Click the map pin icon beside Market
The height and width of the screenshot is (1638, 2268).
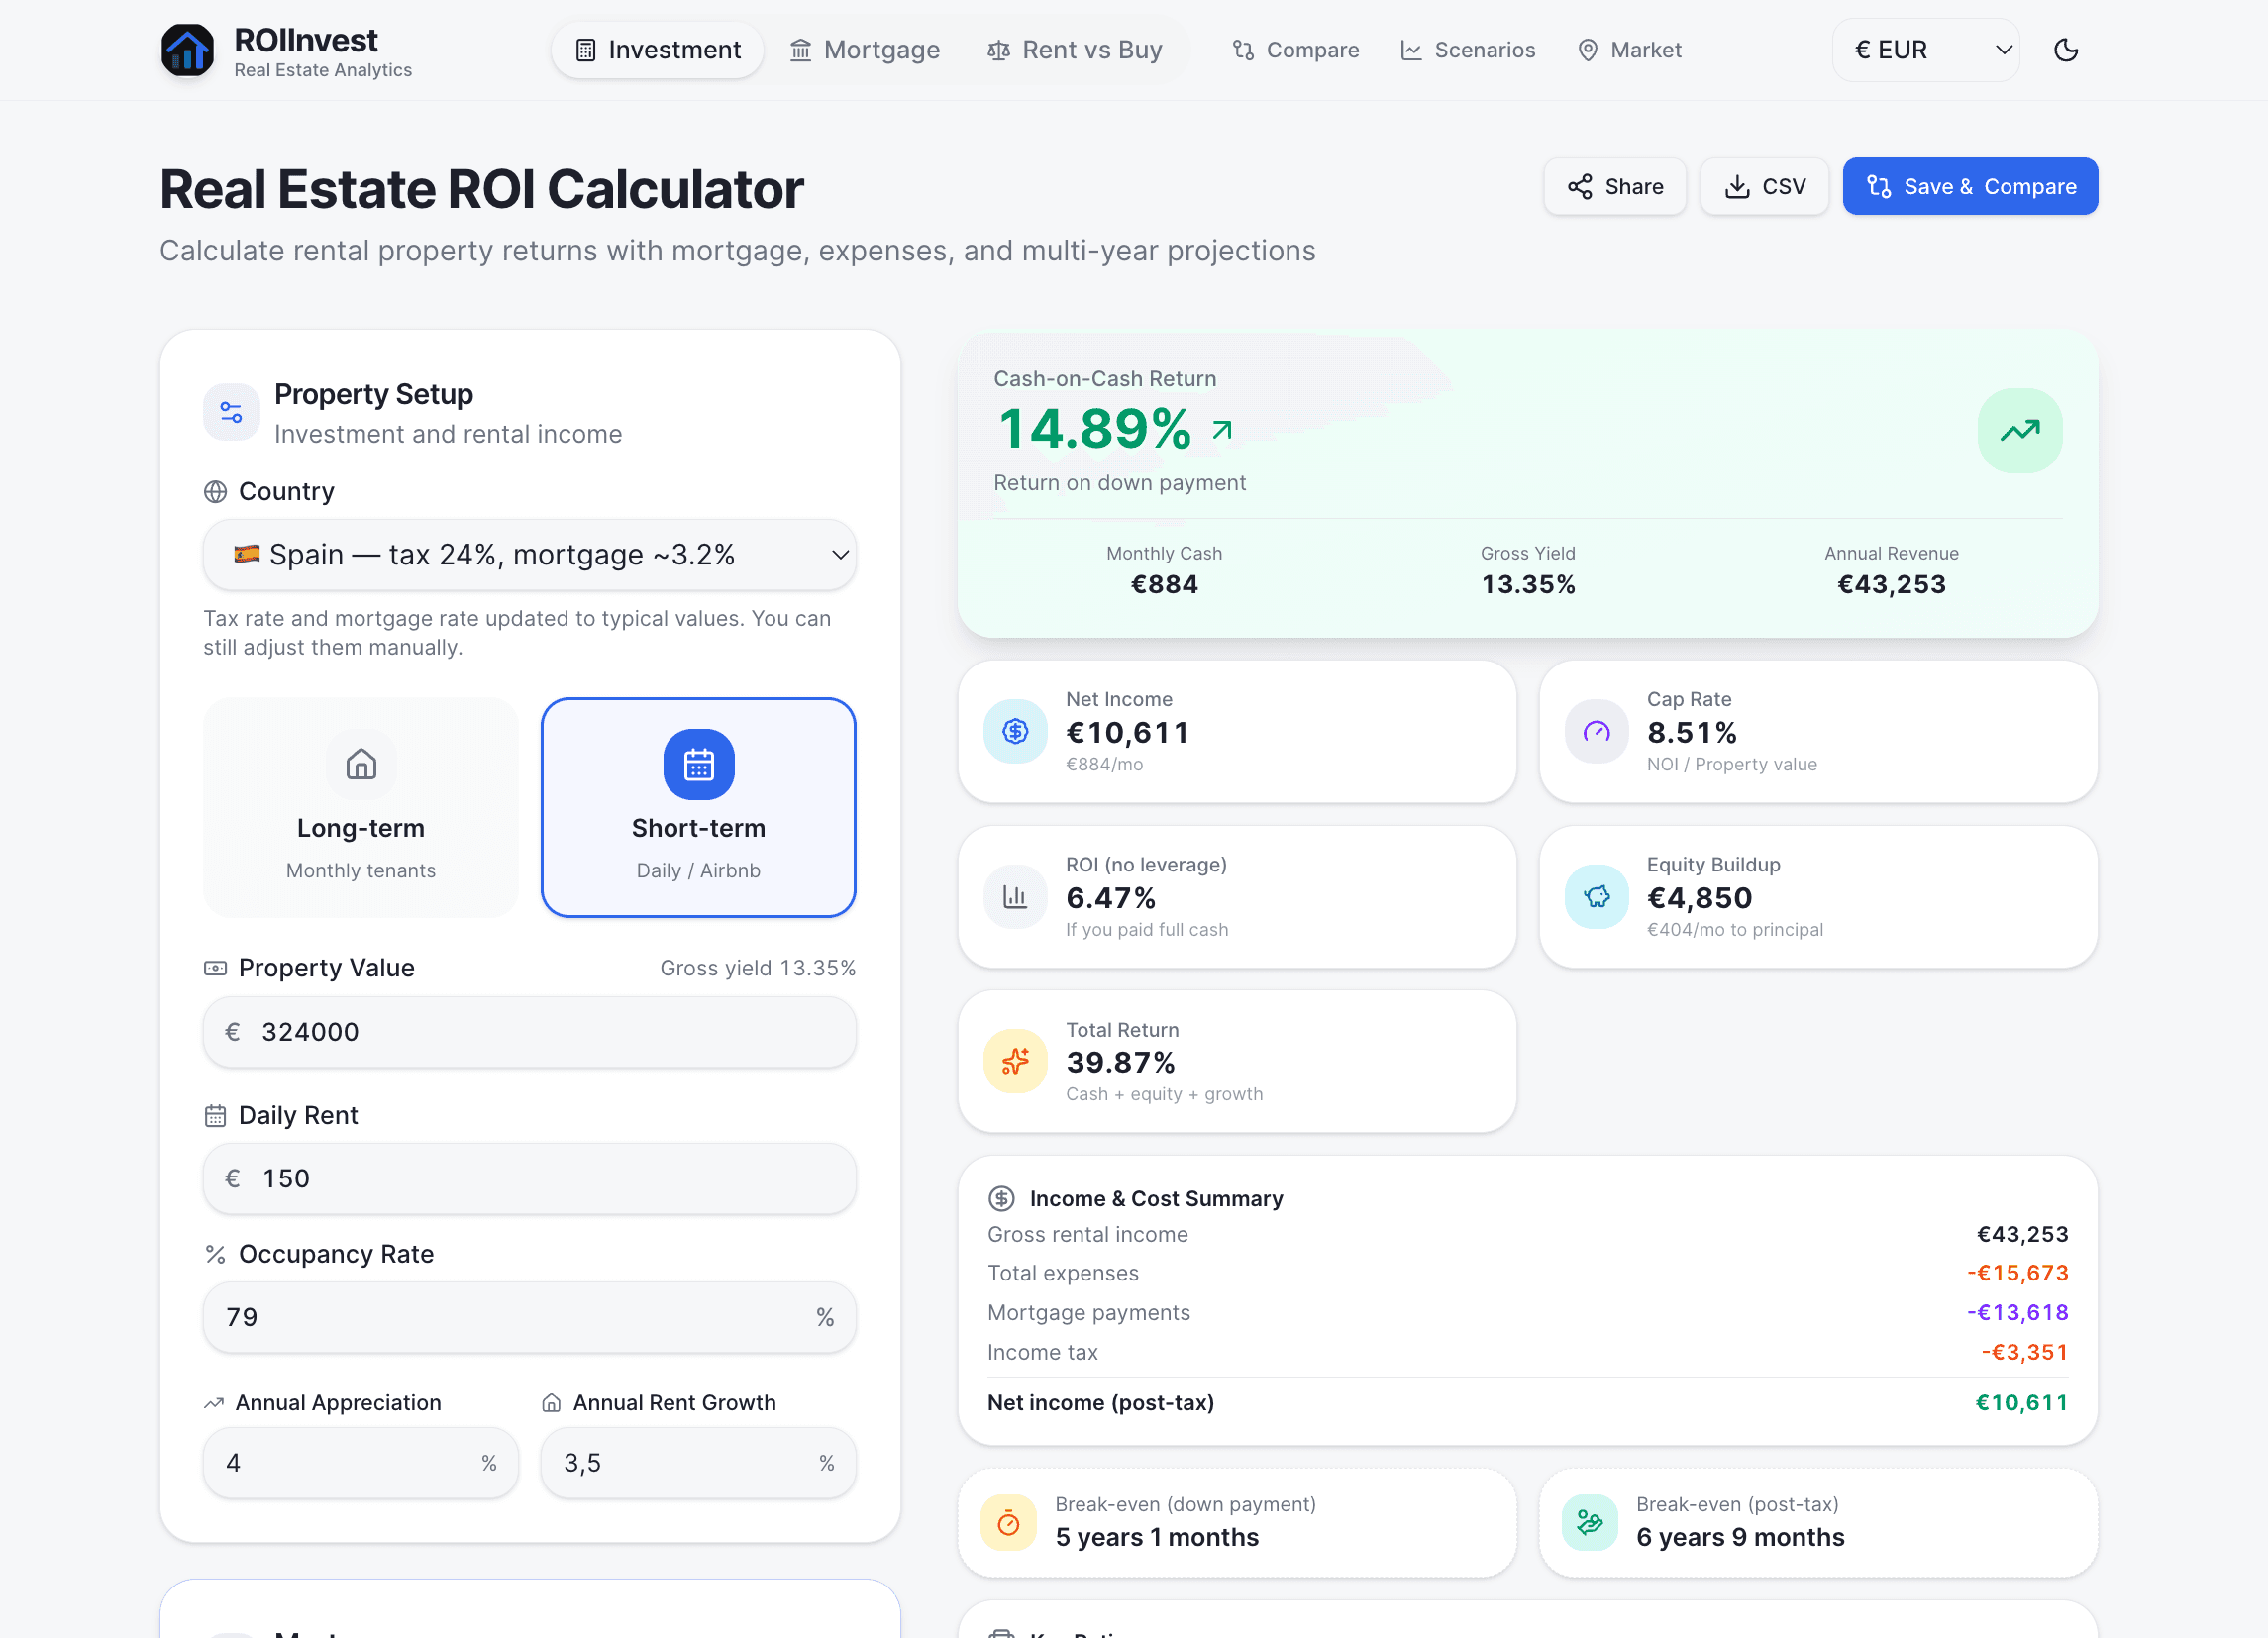(x=1587, y=50)
